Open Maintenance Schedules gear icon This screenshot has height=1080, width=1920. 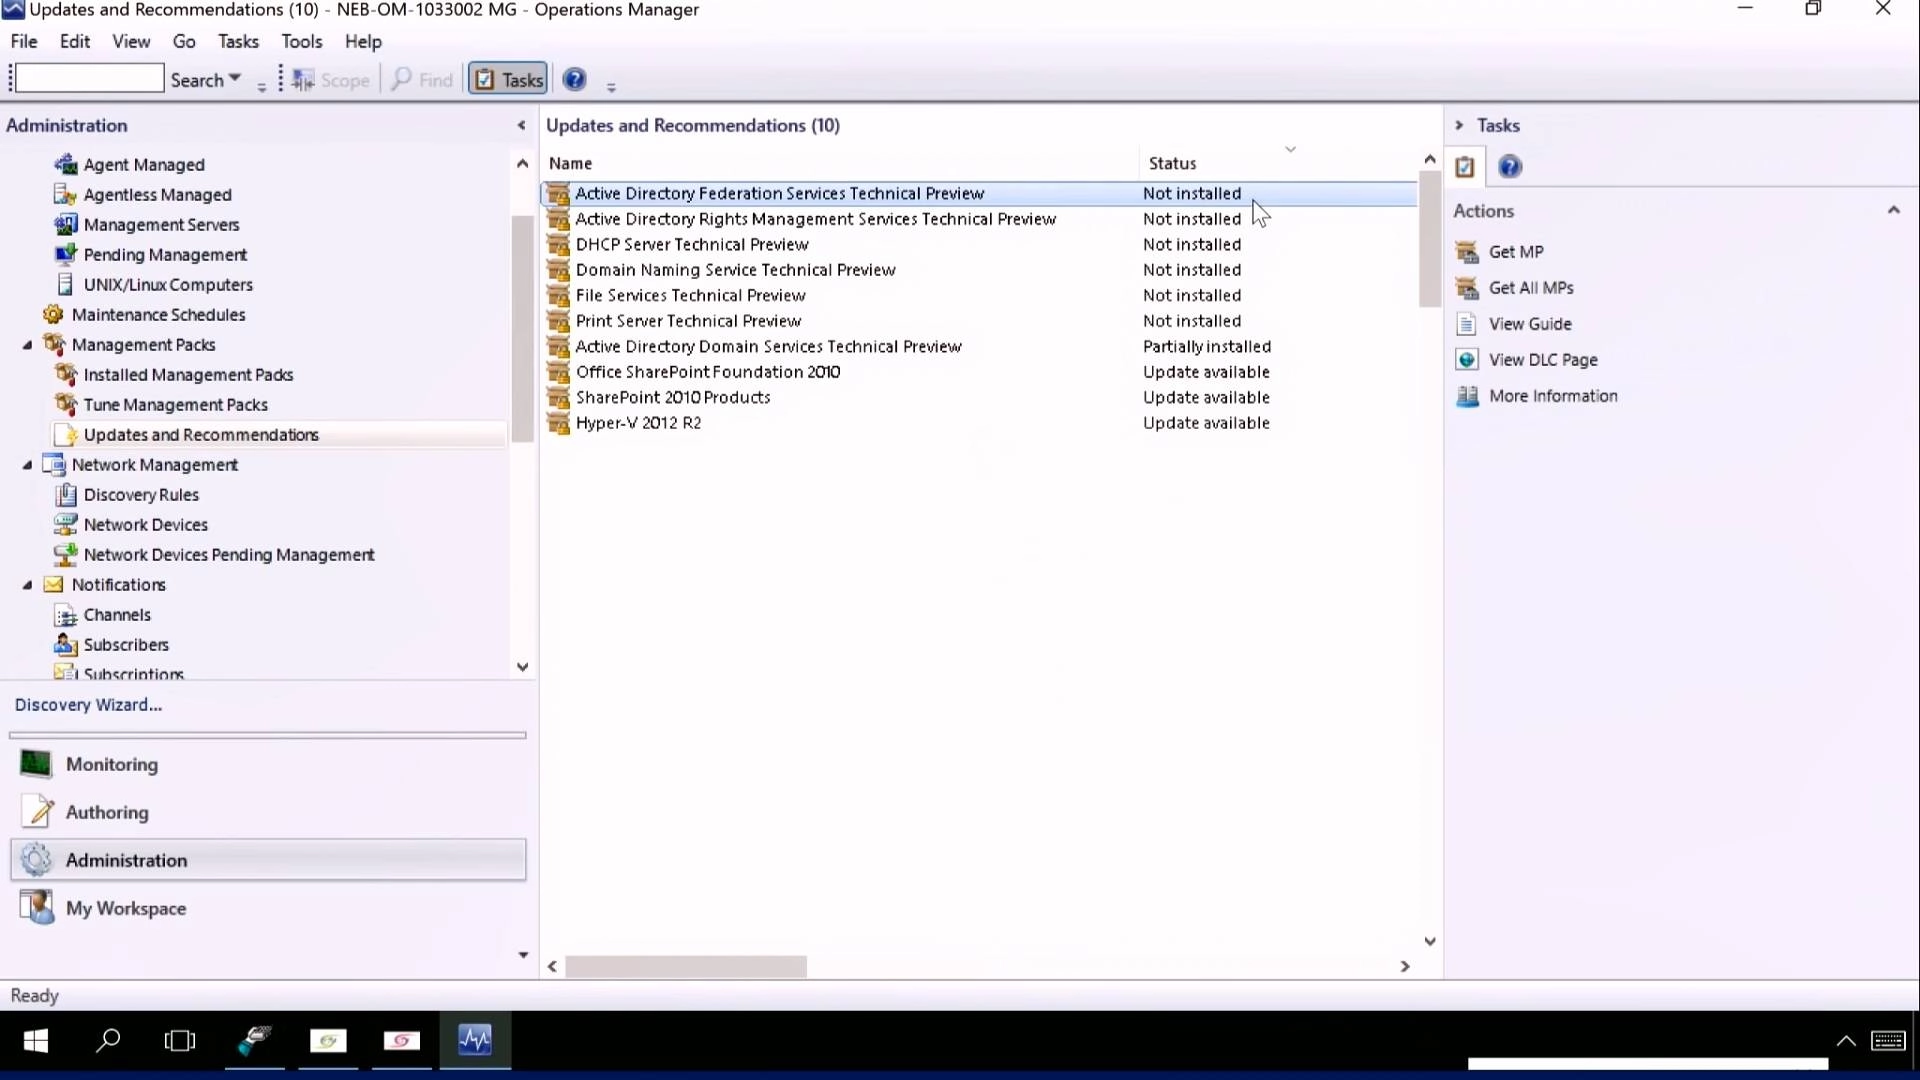pyautogui.click(x=53, y=315)
